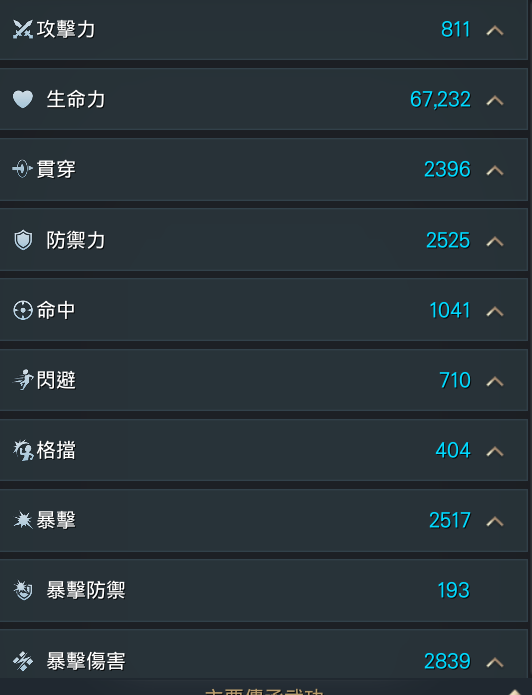Click the 格擋 value 404
The height and width of the screenshot is (695, 532).
[x=453, y=450]
